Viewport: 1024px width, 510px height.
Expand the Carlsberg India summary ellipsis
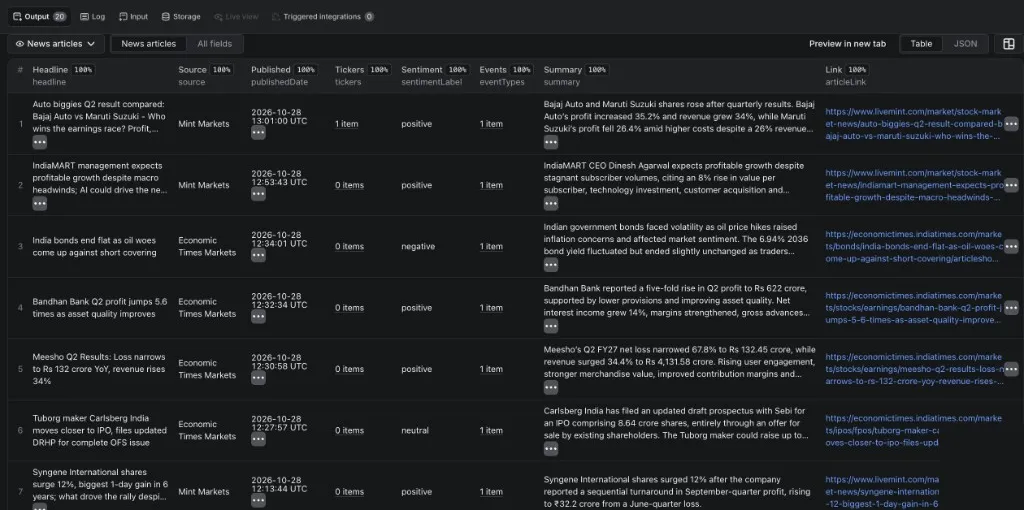[x=551, y=449]
